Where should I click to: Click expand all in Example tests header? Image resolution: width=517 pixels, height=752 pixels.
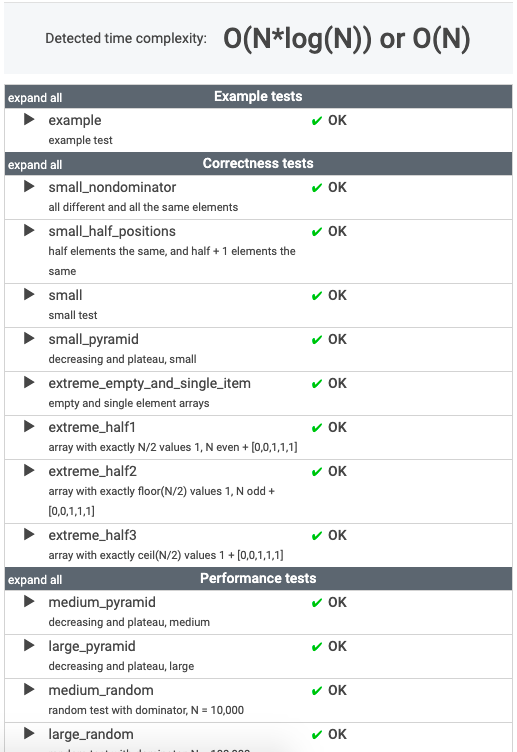pyautogui.click(x=35, y=98)
